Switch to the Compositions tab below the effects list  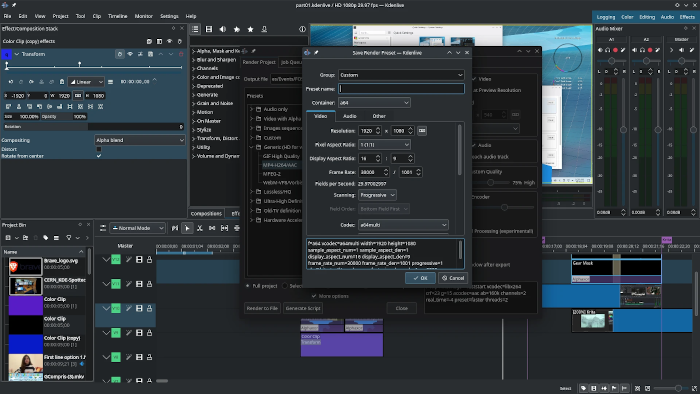click(x=206, y=214)
